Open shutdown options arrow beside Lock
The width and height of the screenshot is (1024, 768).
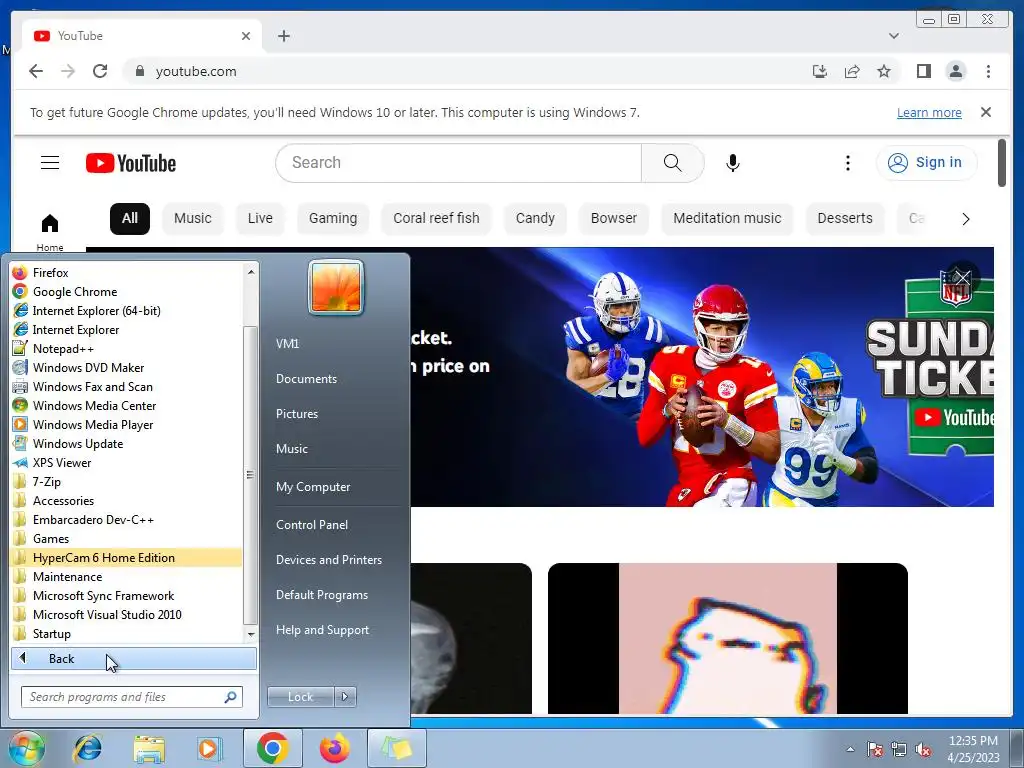point(345,697)
